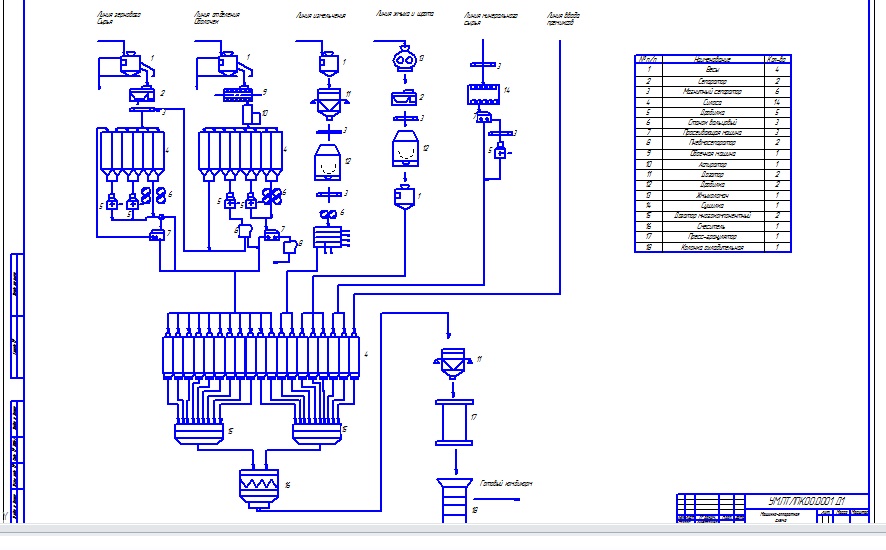Click the 'Сушилка' table cell
This screenshot has width=886, height=550.
tap(713, 205)
